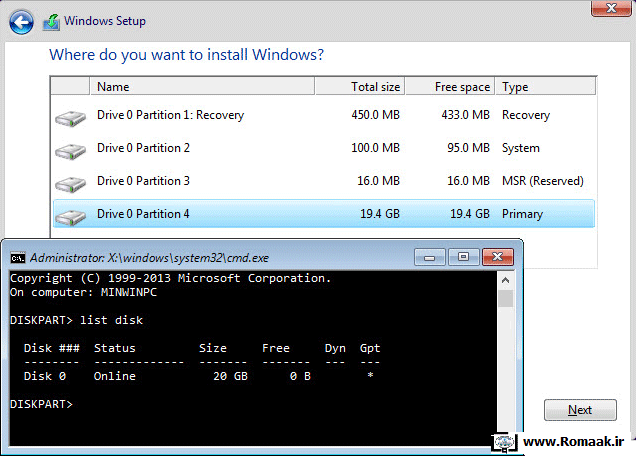
Task: Sort by the Total size column header
Action: click(x=359, y=86)
